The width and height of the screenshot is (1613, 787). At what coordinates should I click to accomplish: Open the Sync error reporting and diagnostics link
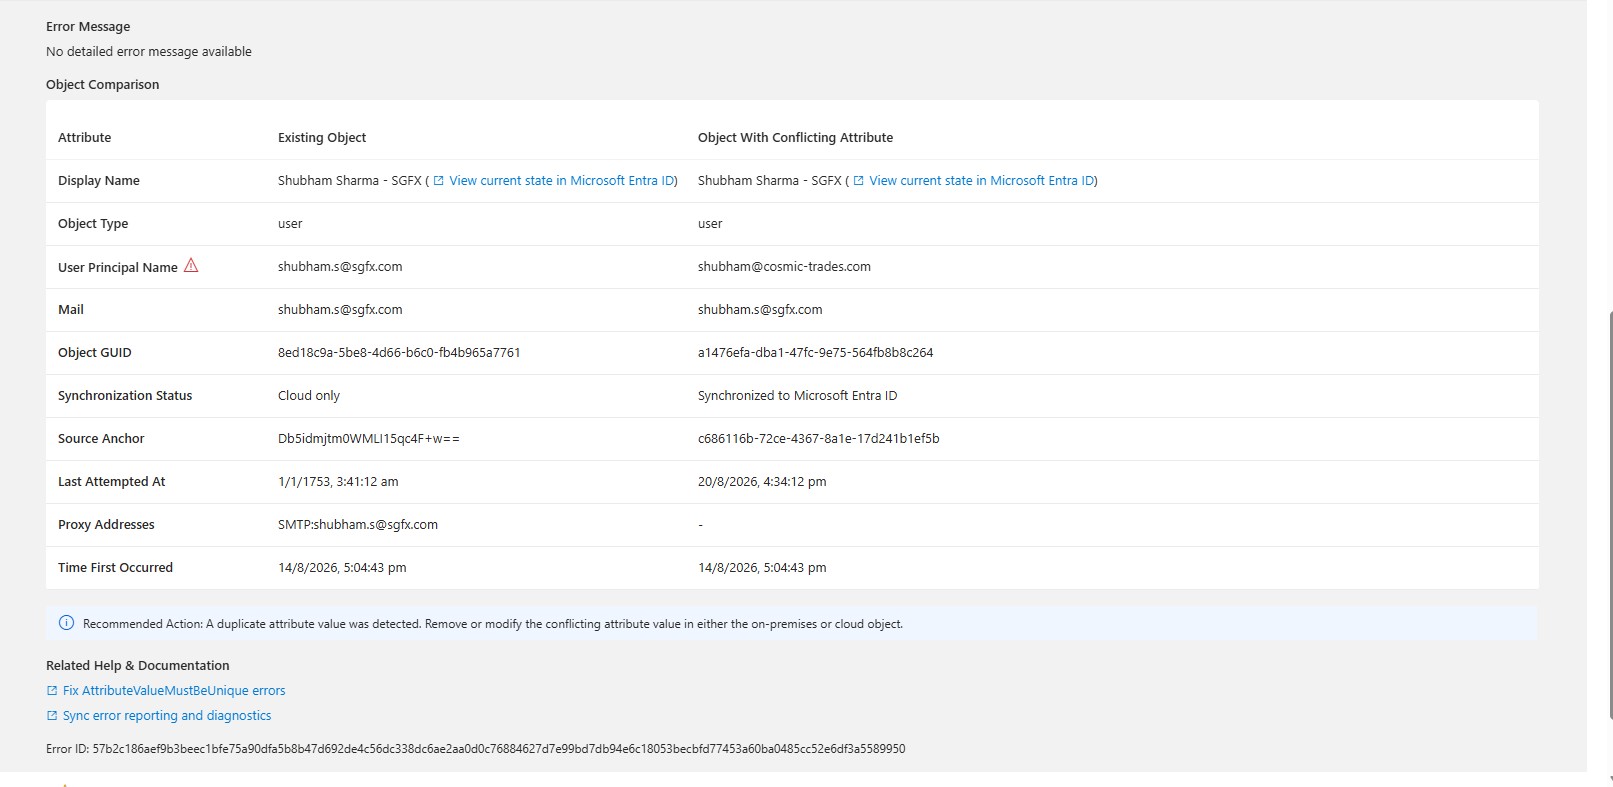pyautogui.click(x=167, y=716)
